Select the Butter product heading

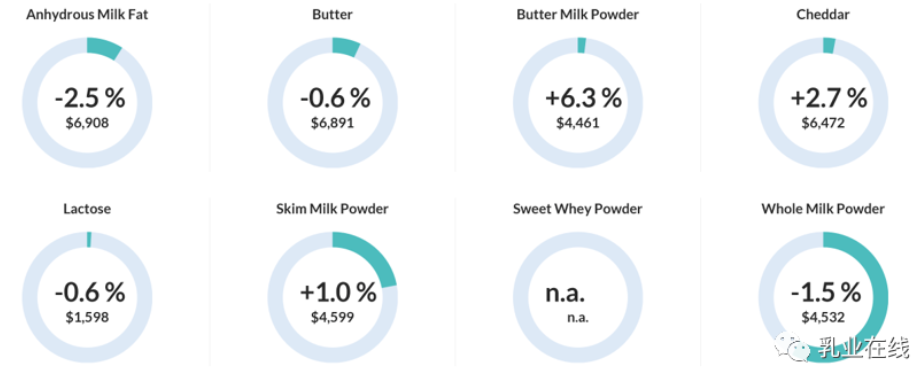(x=332, y=15)
